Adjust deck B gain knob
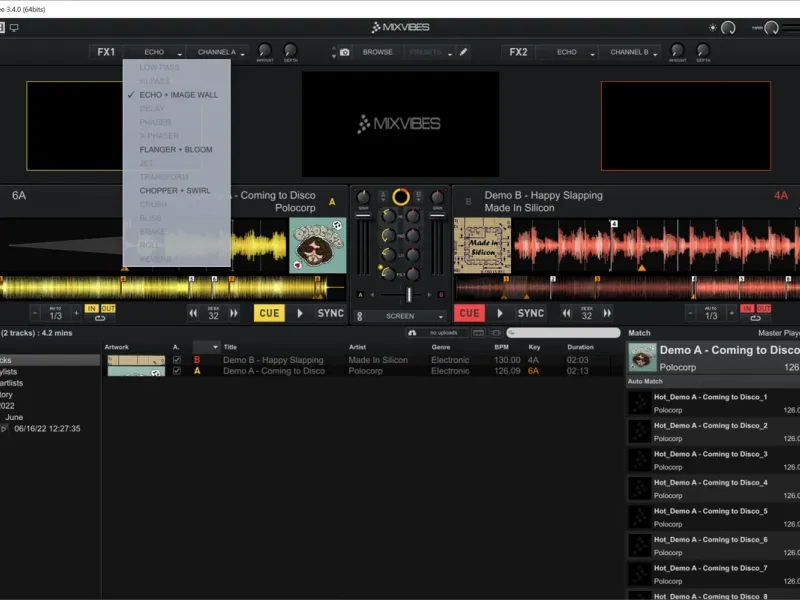This screenshot has height=600, width=800. (437, 197)
